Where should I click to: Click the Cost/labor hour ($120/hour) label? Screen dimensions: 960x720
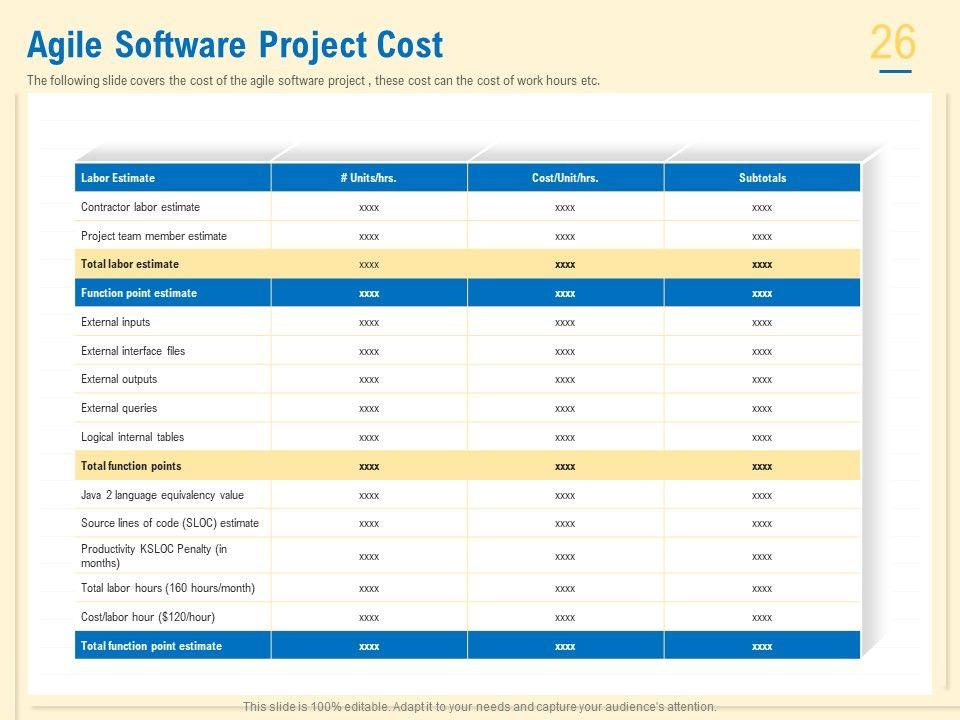point(148,617)
